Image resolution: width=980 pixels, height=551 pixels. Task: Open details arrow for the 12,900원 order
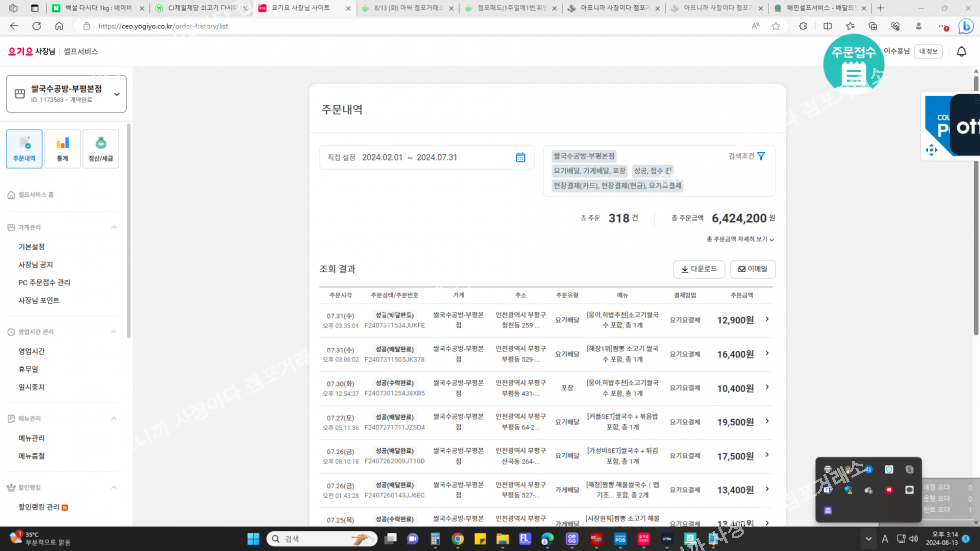tap(767, 320)
